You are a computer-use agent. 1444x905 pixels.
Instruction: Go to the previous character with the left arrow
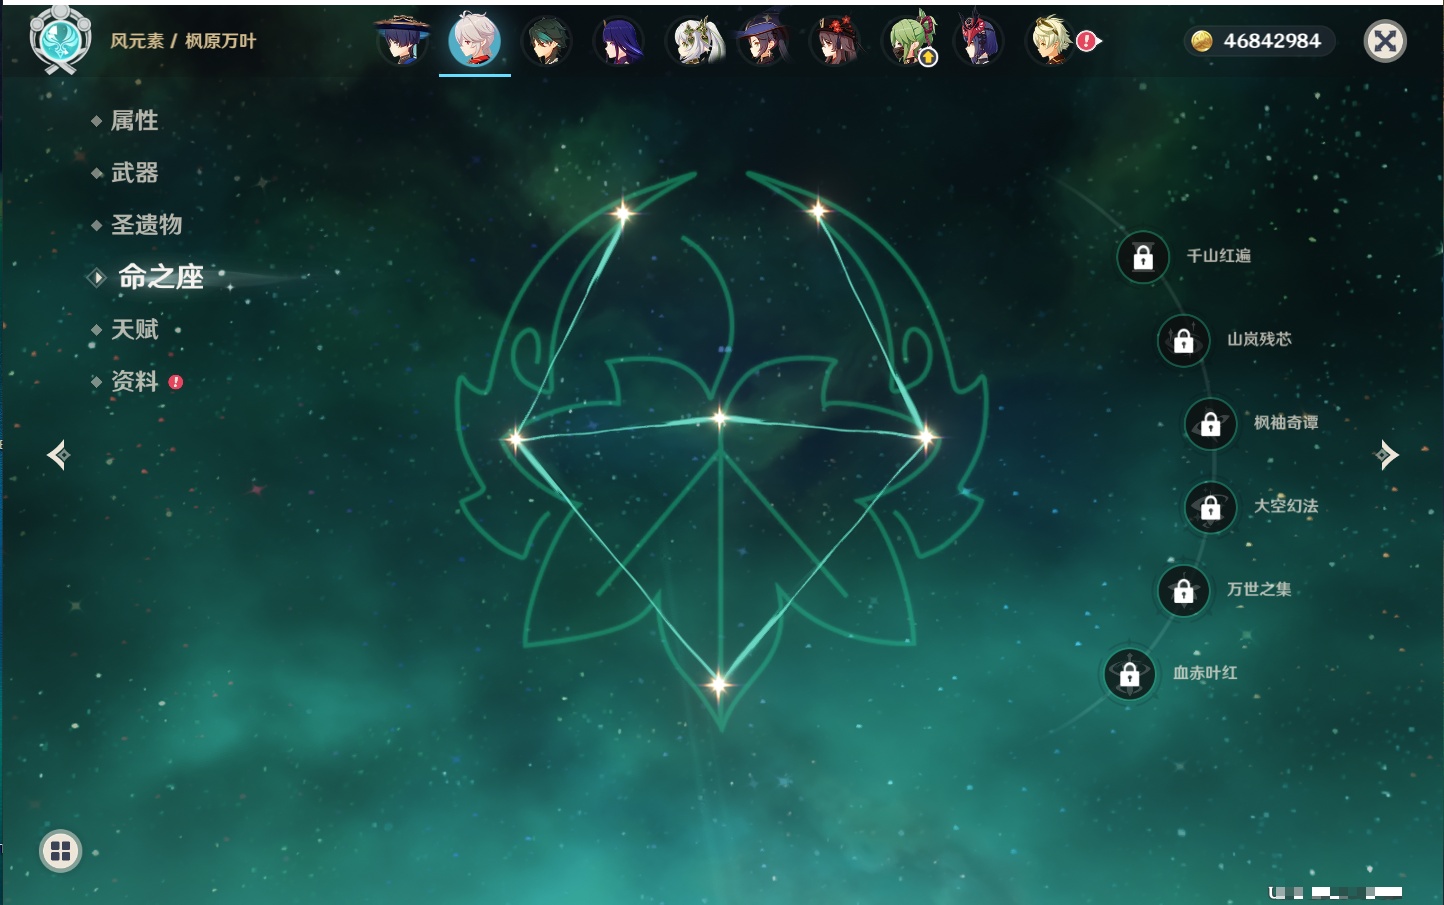(x=58, y=456)
